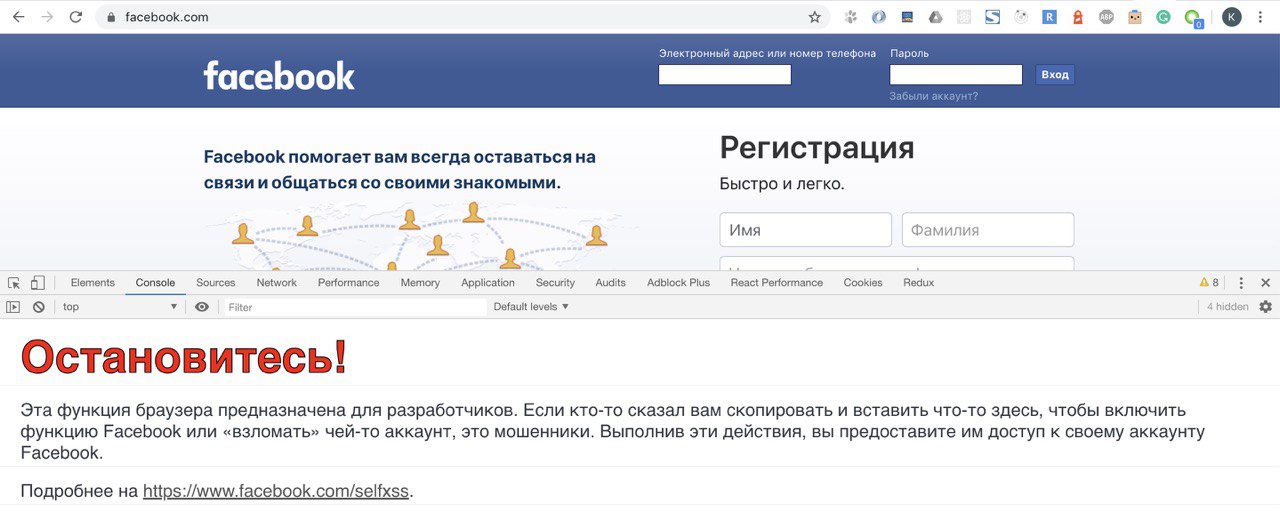The image size is (1280, 520).
Task: Open DevTools customize three-dot menu
Action: 1241,283
